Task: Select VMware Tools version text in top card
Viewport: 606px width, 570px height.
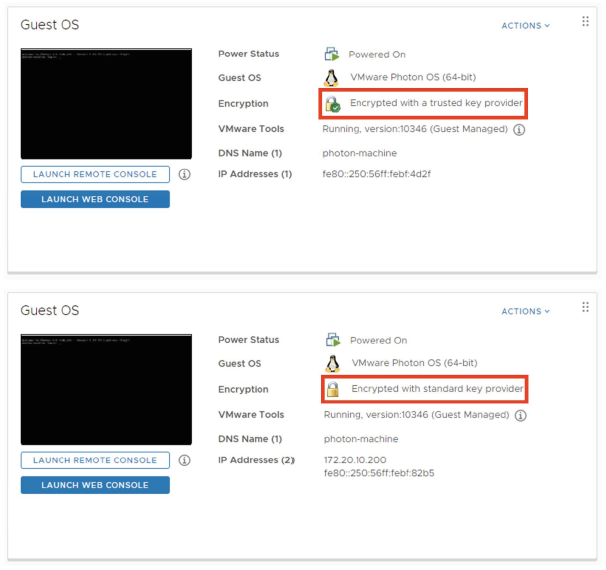Action: 415,129
